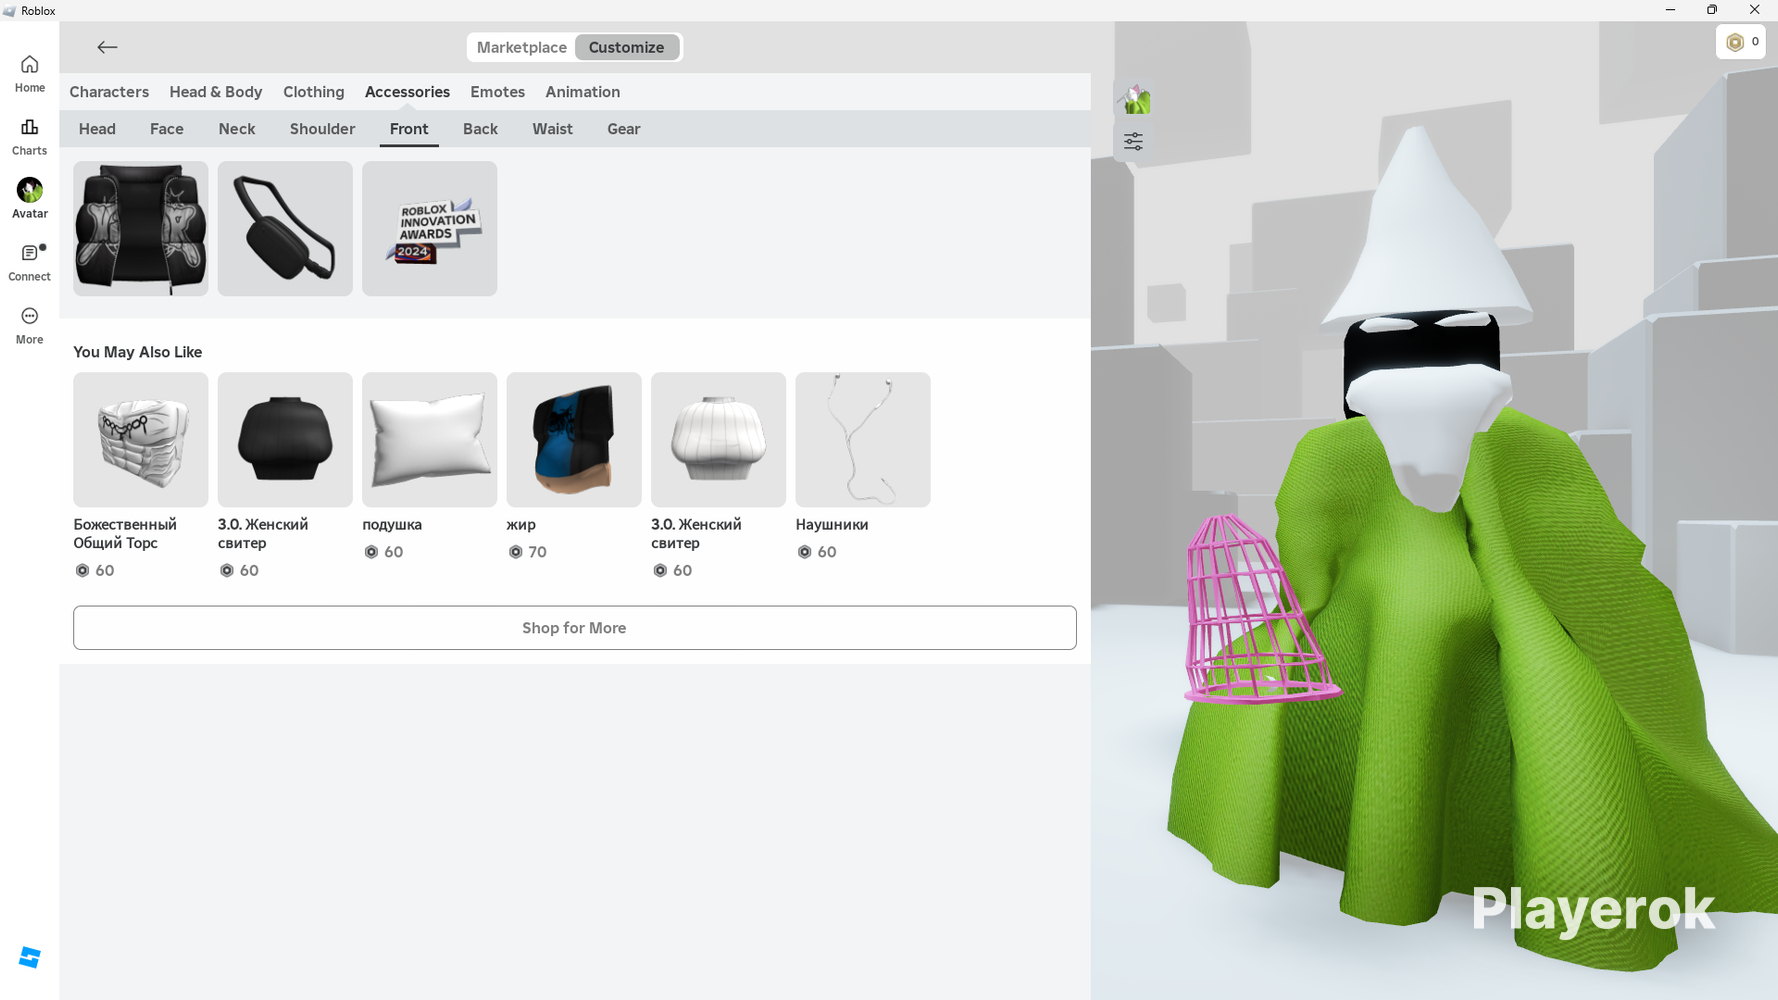Select the Neck accessory subcategory

[x=237, y=129]
